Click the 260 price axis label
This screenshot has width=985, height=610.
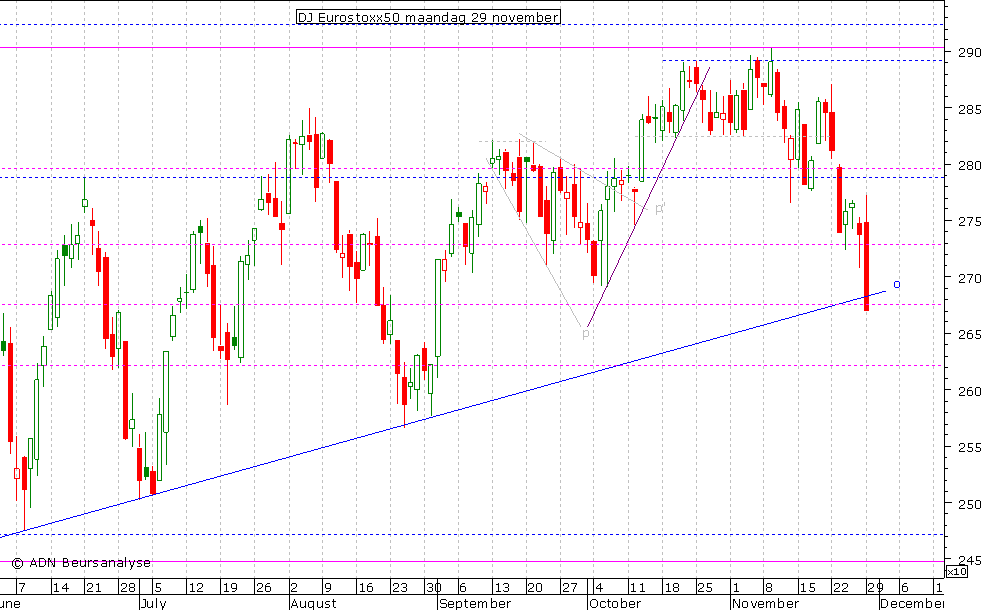[x=969, y=391]
